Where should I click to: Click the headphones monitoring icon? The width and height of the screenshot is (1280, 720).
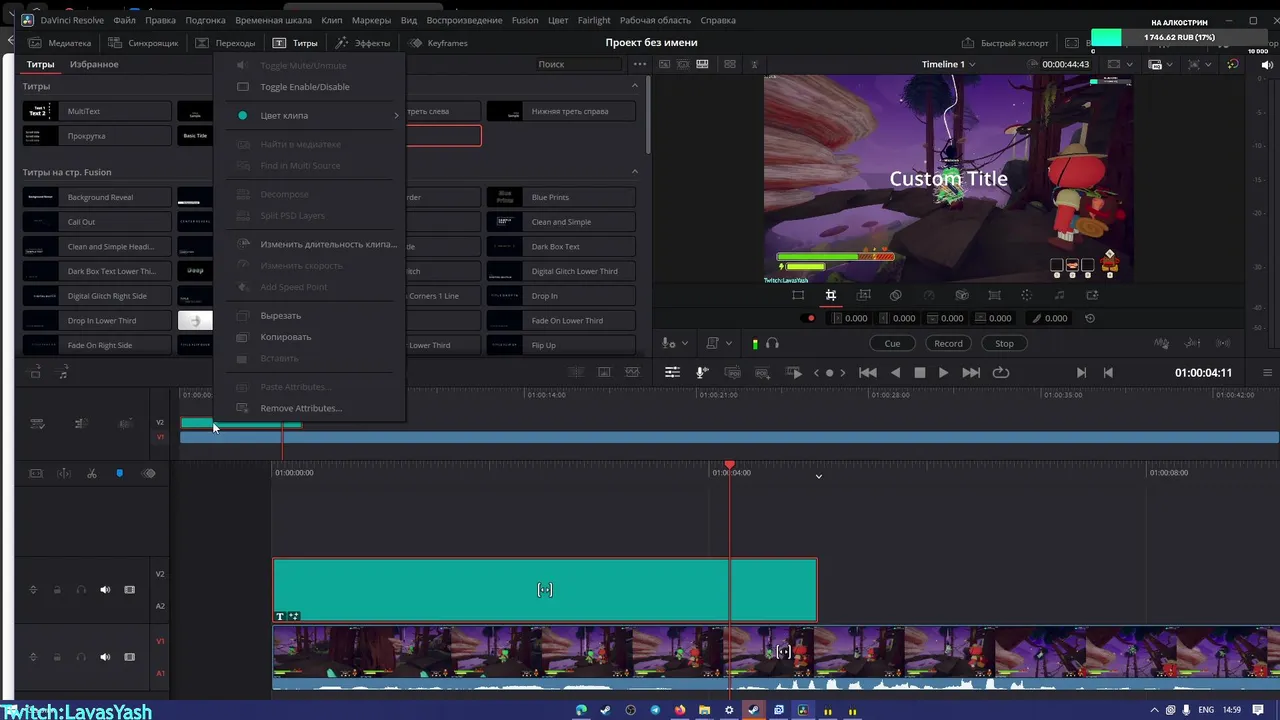point(772,343)
